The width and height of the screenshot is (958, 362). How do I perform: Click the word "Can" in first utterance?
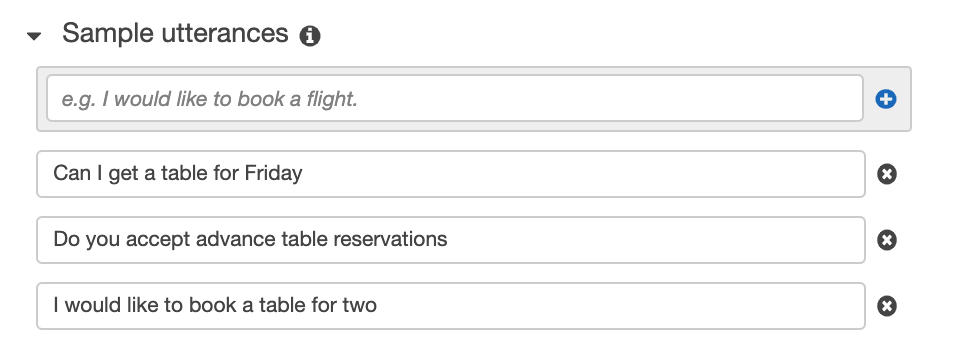[x=72, y=173]
